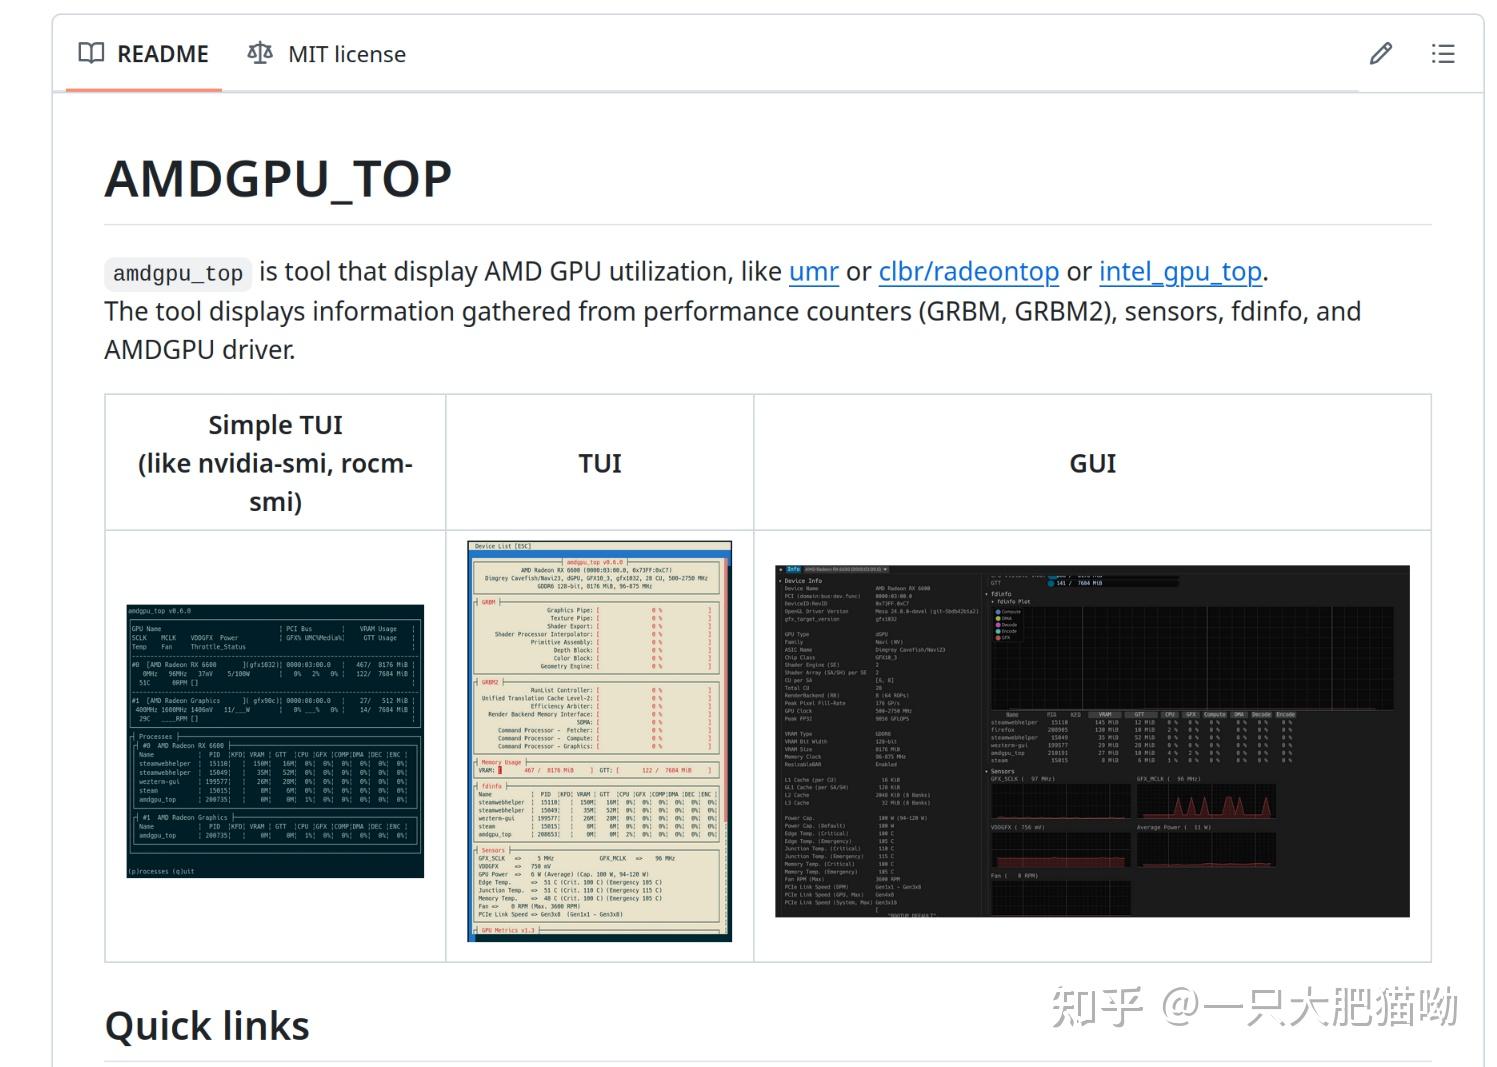Open the clbr/radeontop link
This screenshot has width=1497, height=1067.
pos(967,271)
